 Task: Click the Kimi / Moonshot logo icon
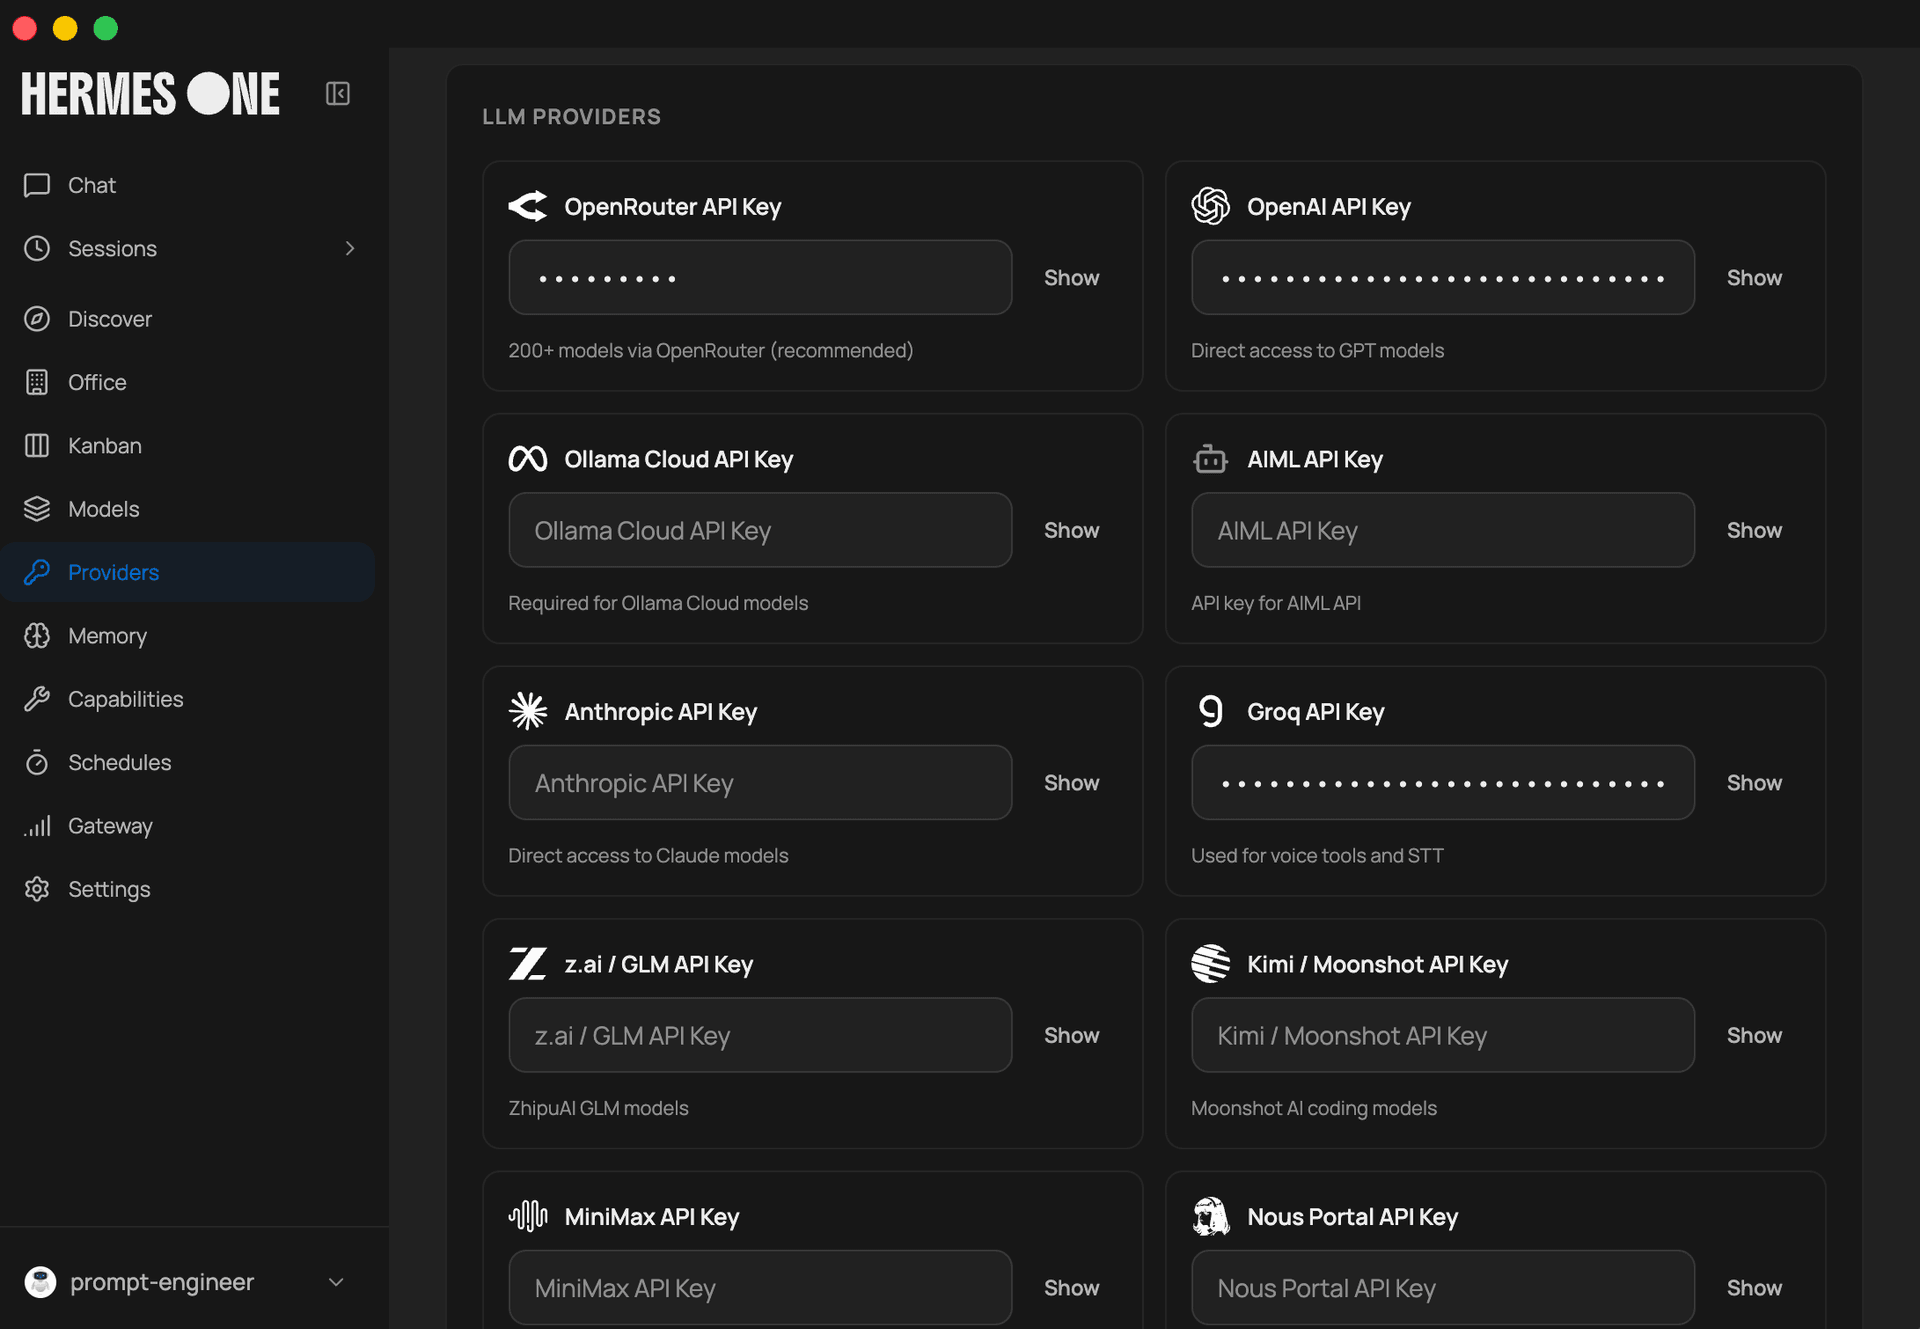(1211, 964)
